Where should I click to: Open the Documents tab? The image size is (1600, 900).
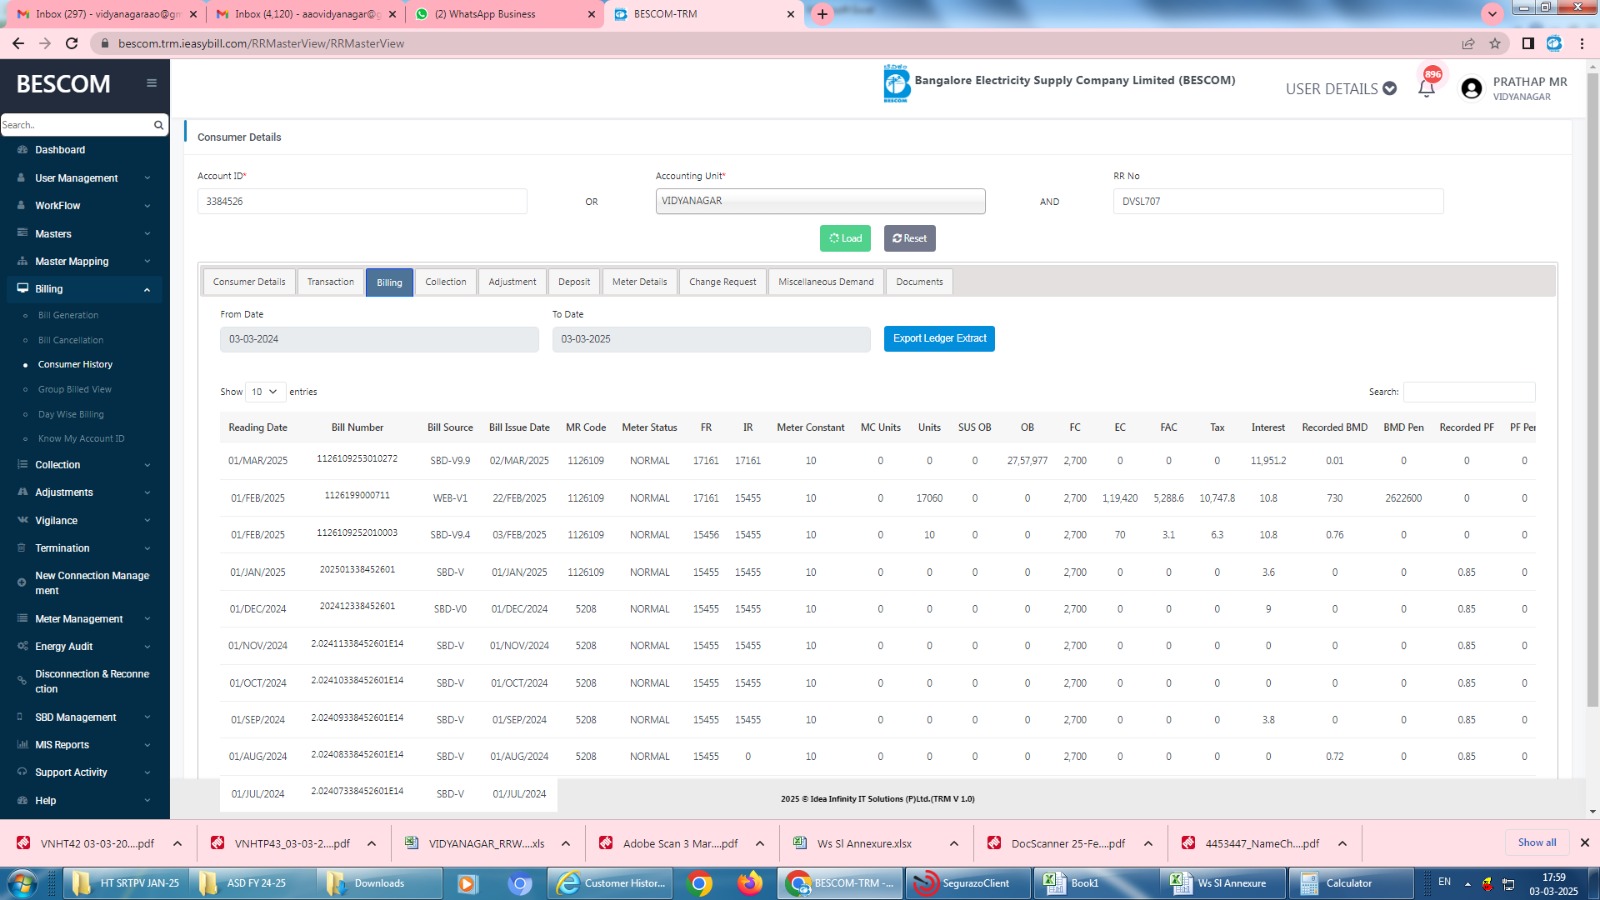point(920,282)
